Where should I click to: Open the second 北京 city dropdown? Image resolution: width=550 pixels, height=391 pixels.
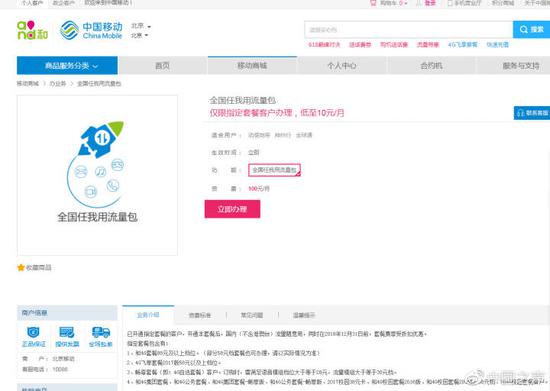point(140,35)
